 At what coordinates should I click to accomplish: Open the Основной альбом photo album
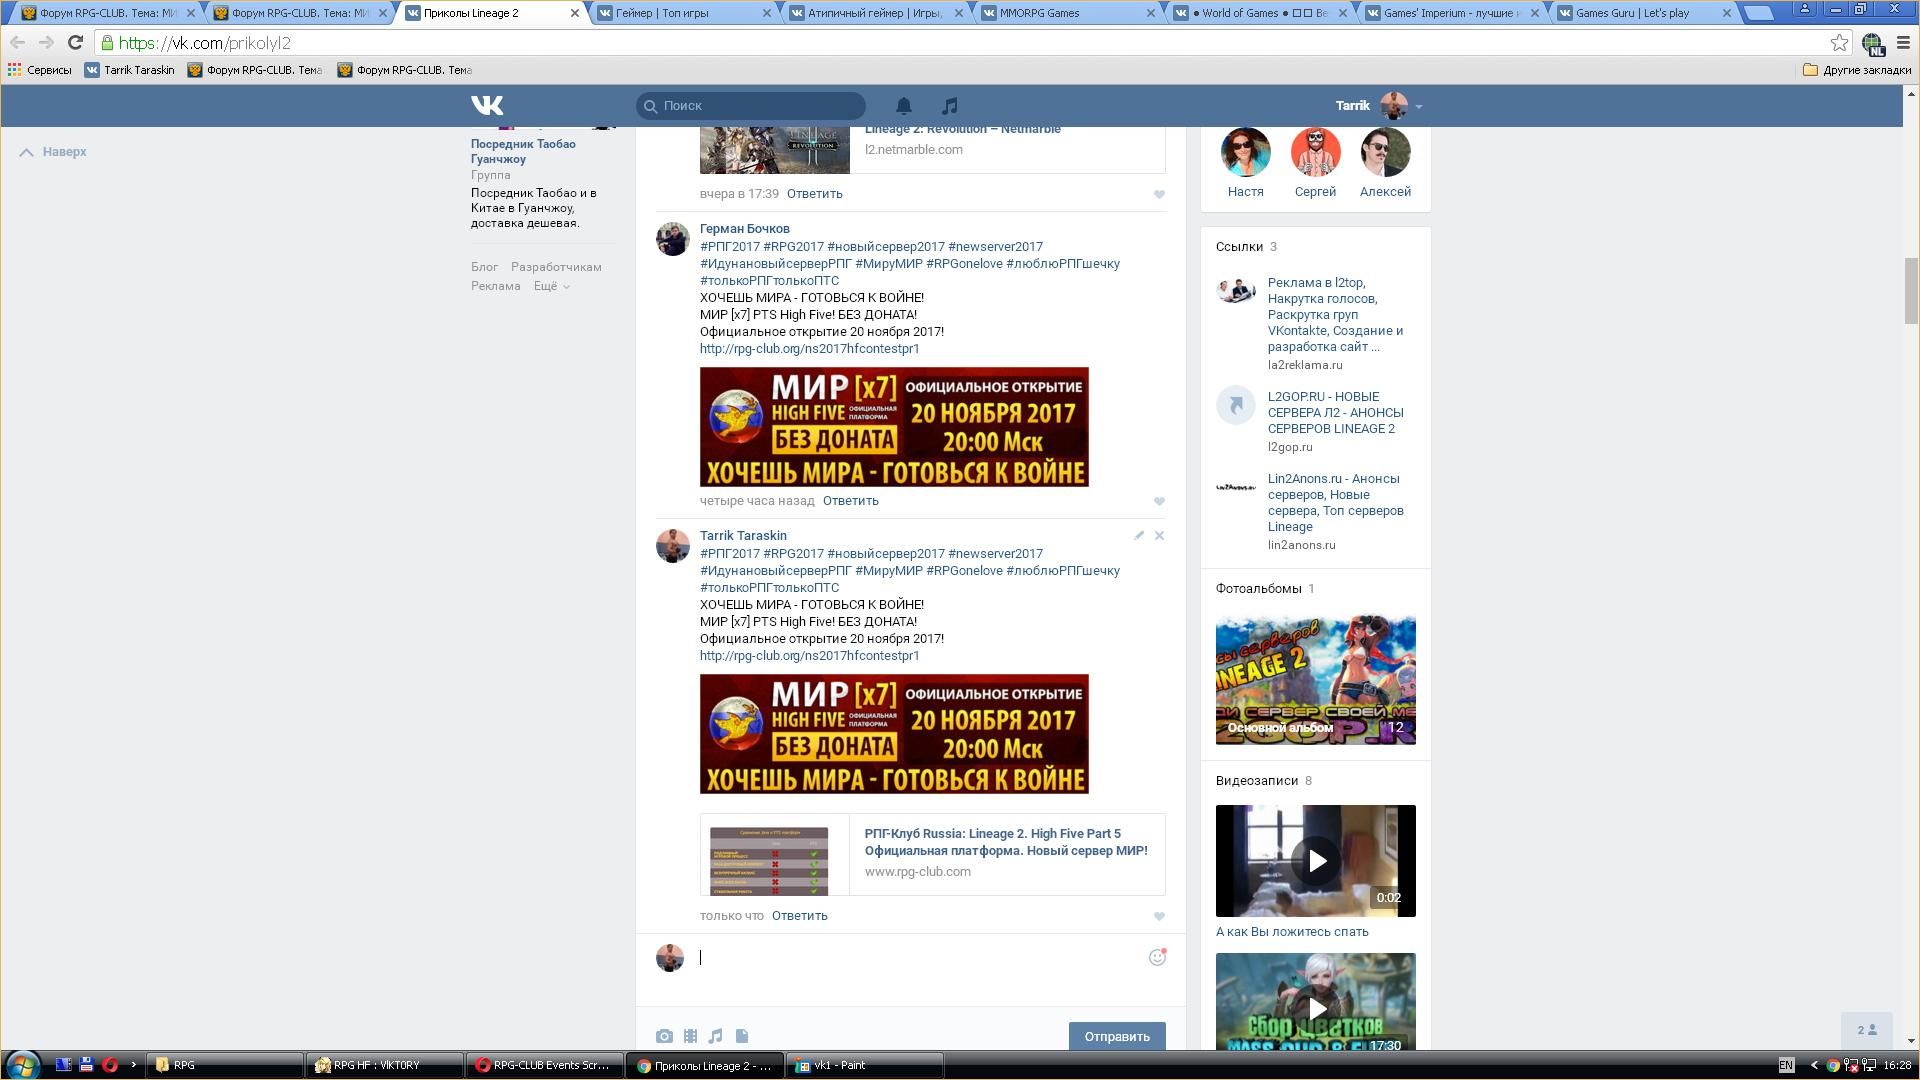pyautogui.click(x=1315, y=680)
